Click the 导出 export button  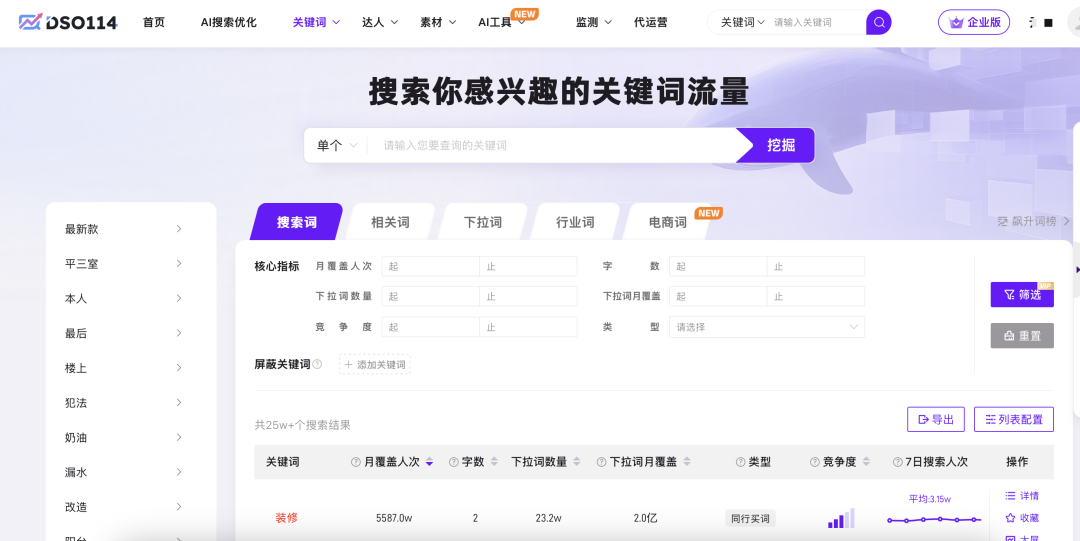[935, 419]
